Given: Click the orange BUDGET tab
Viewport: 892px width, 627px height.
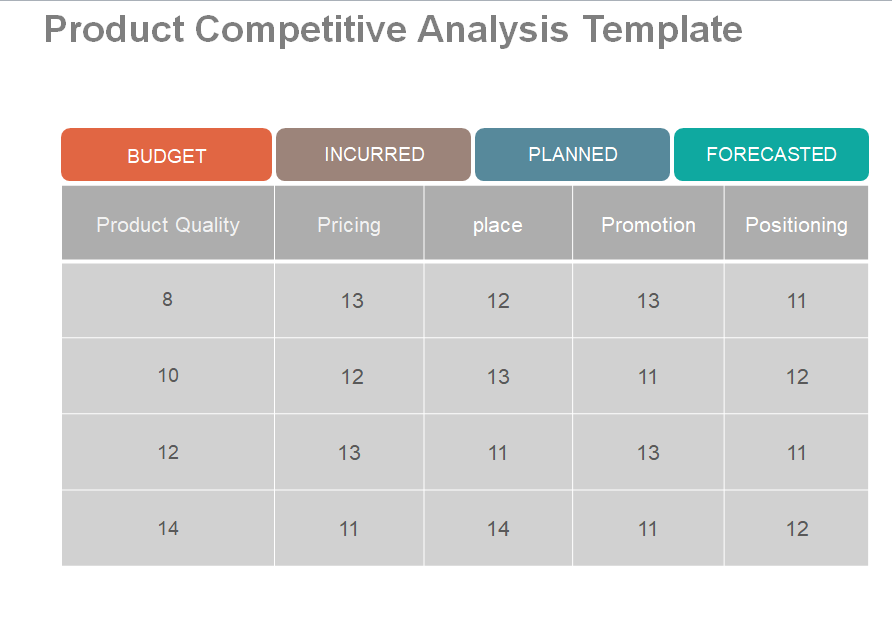Looking at the screenshot, I should [x=166, y=155].
